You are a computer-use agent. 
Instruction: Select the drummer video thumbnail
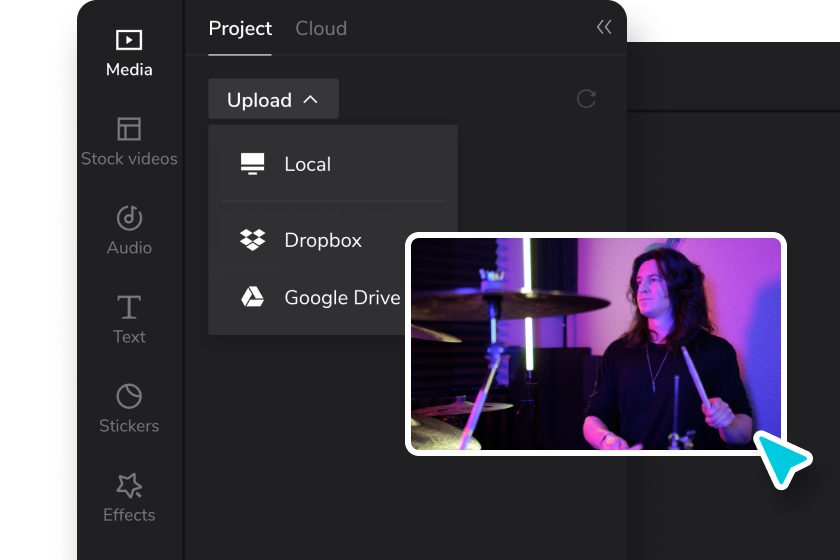coord(596,344)
